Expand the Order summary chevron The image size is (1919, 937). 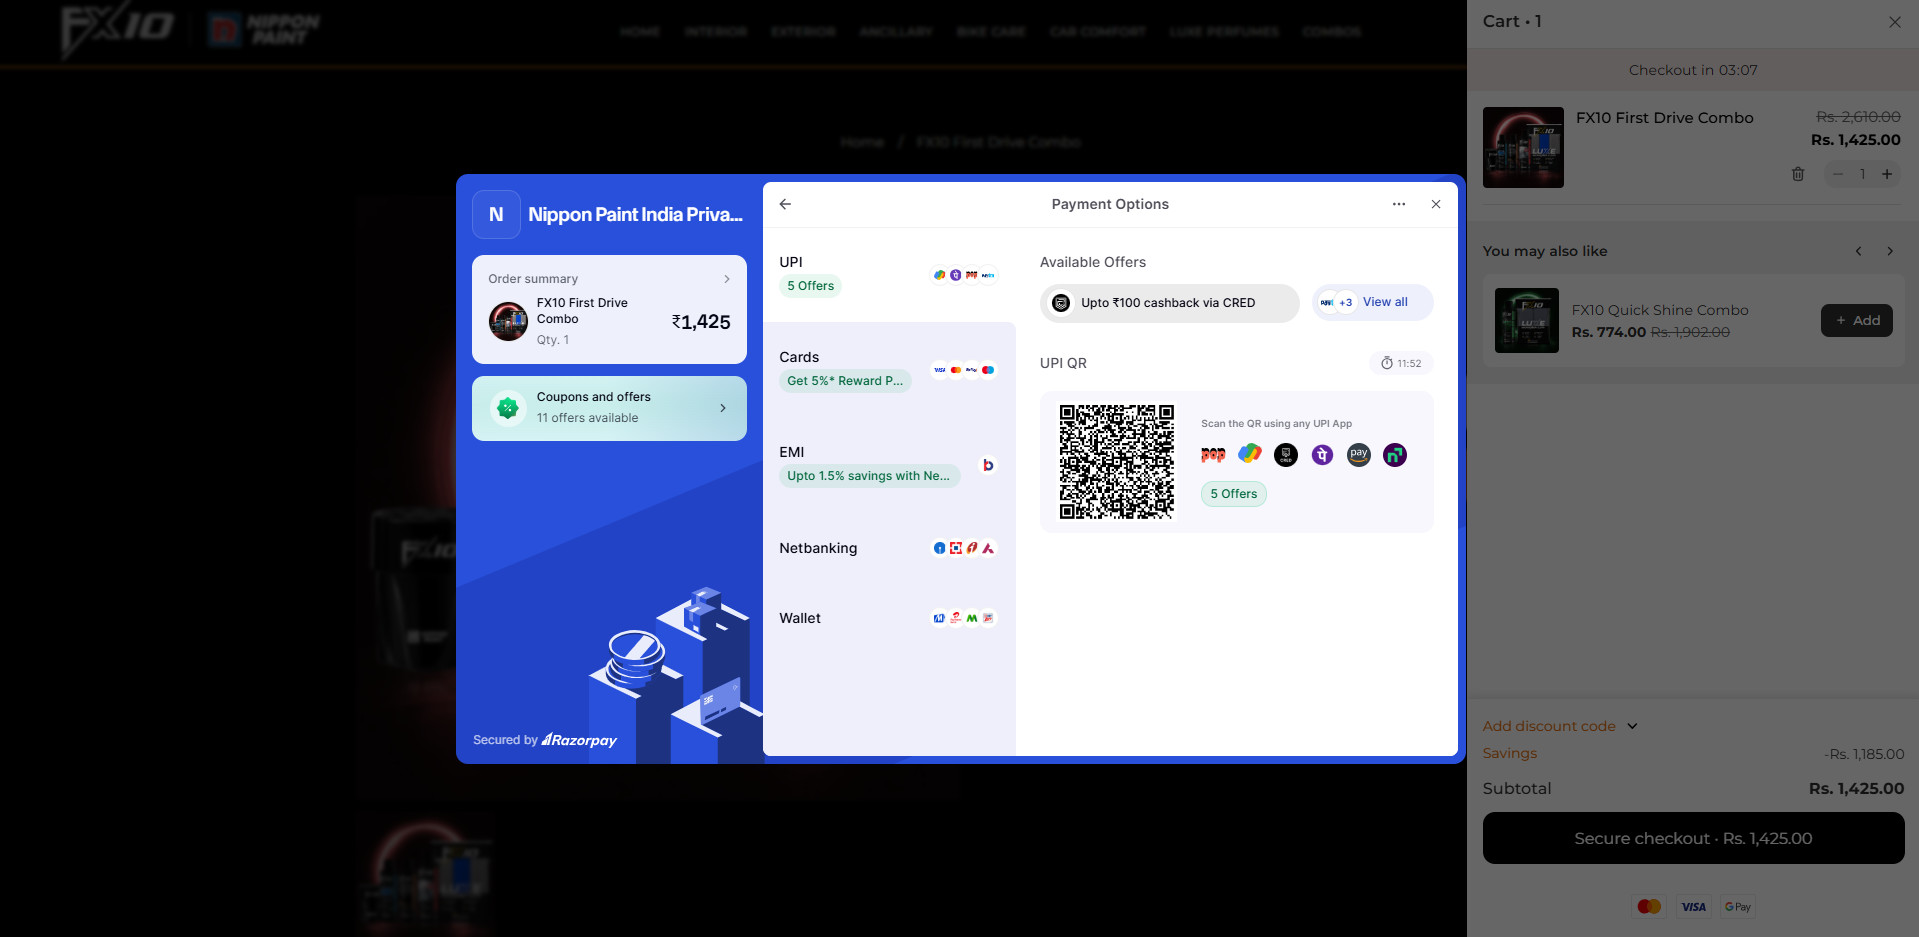727,279
